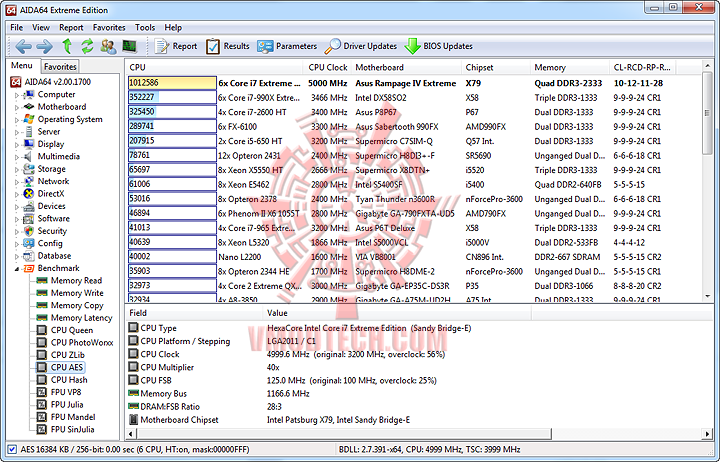720x462 pixels.
Task: Switch to the Favorites tab
Action: [x=60, y=67]
